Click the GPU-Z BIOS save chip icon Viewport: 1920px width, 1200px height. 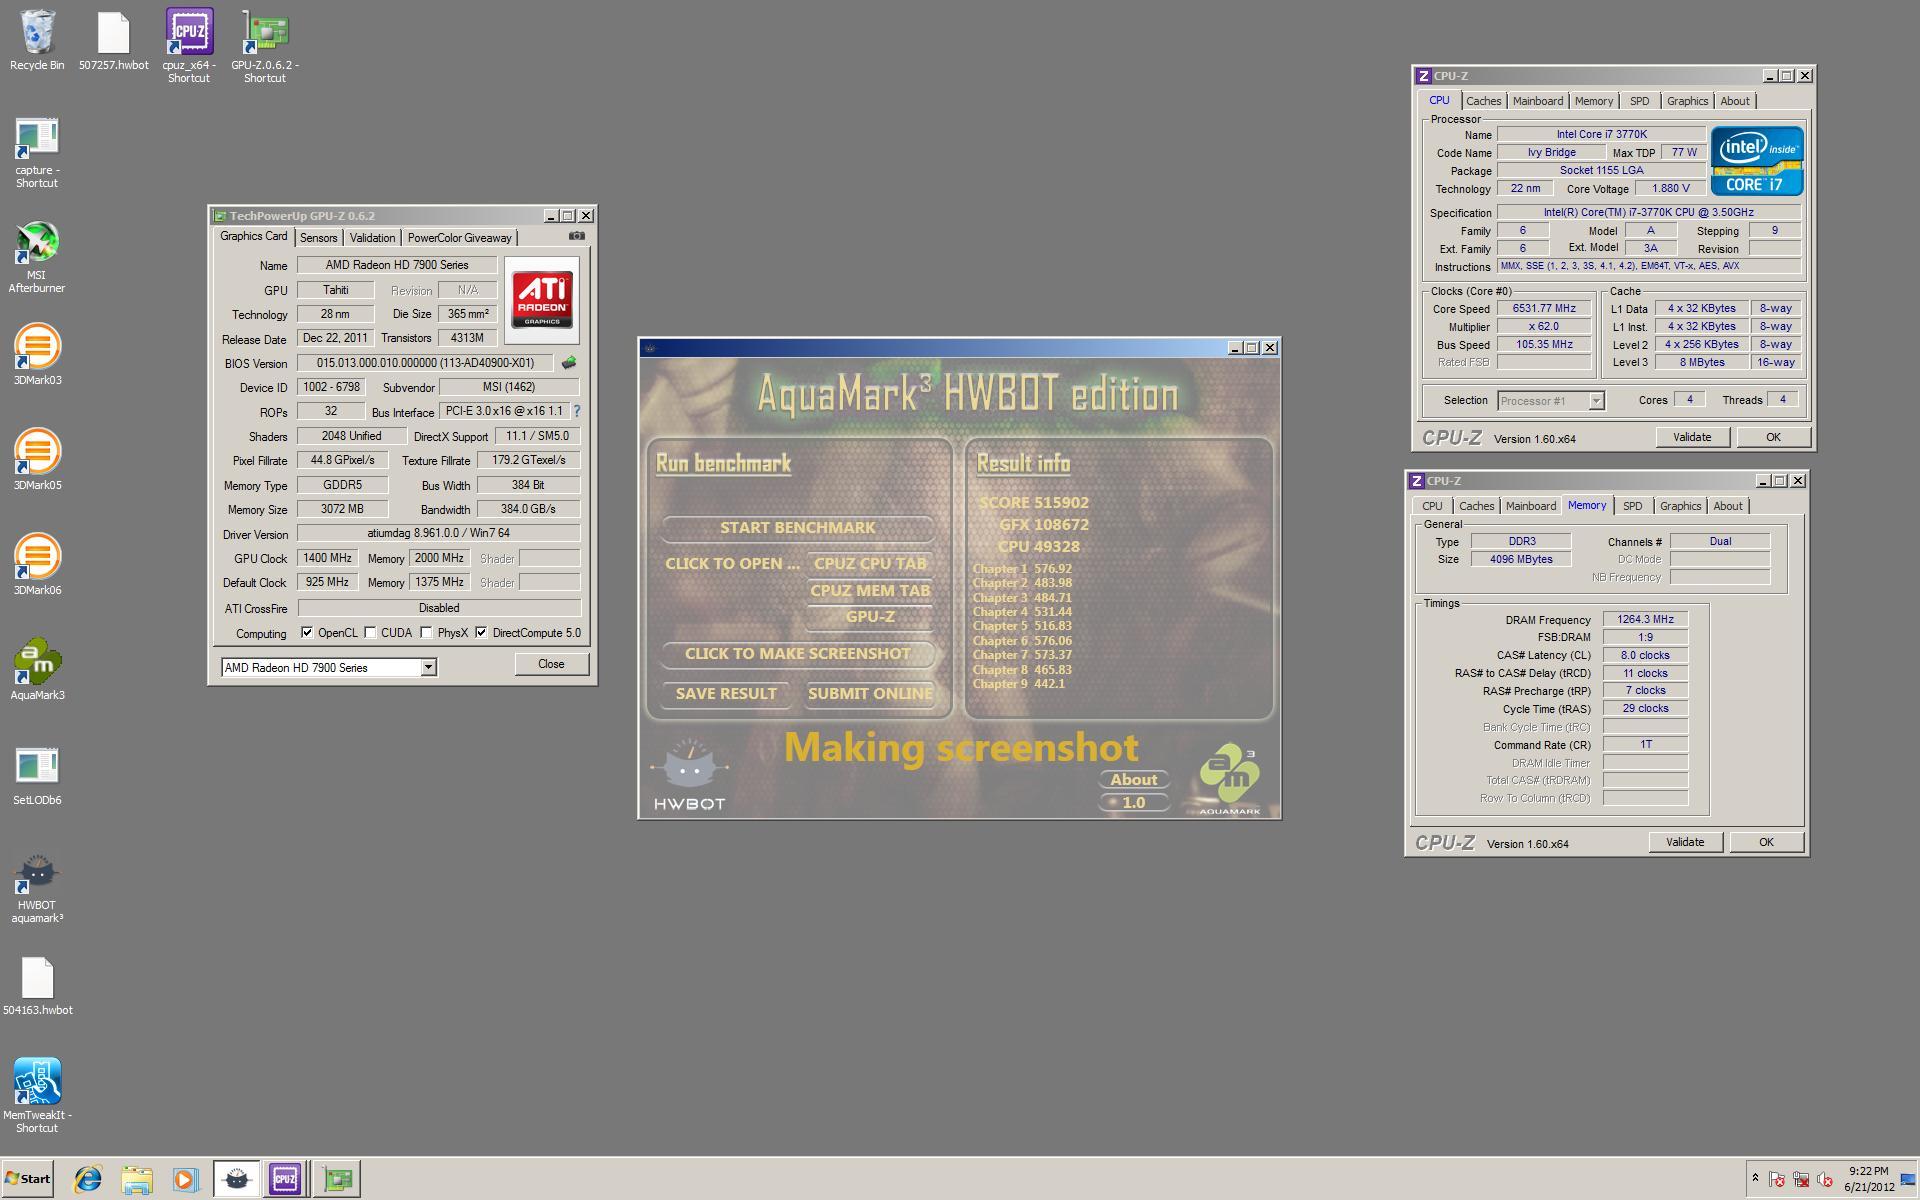(569, 363)
